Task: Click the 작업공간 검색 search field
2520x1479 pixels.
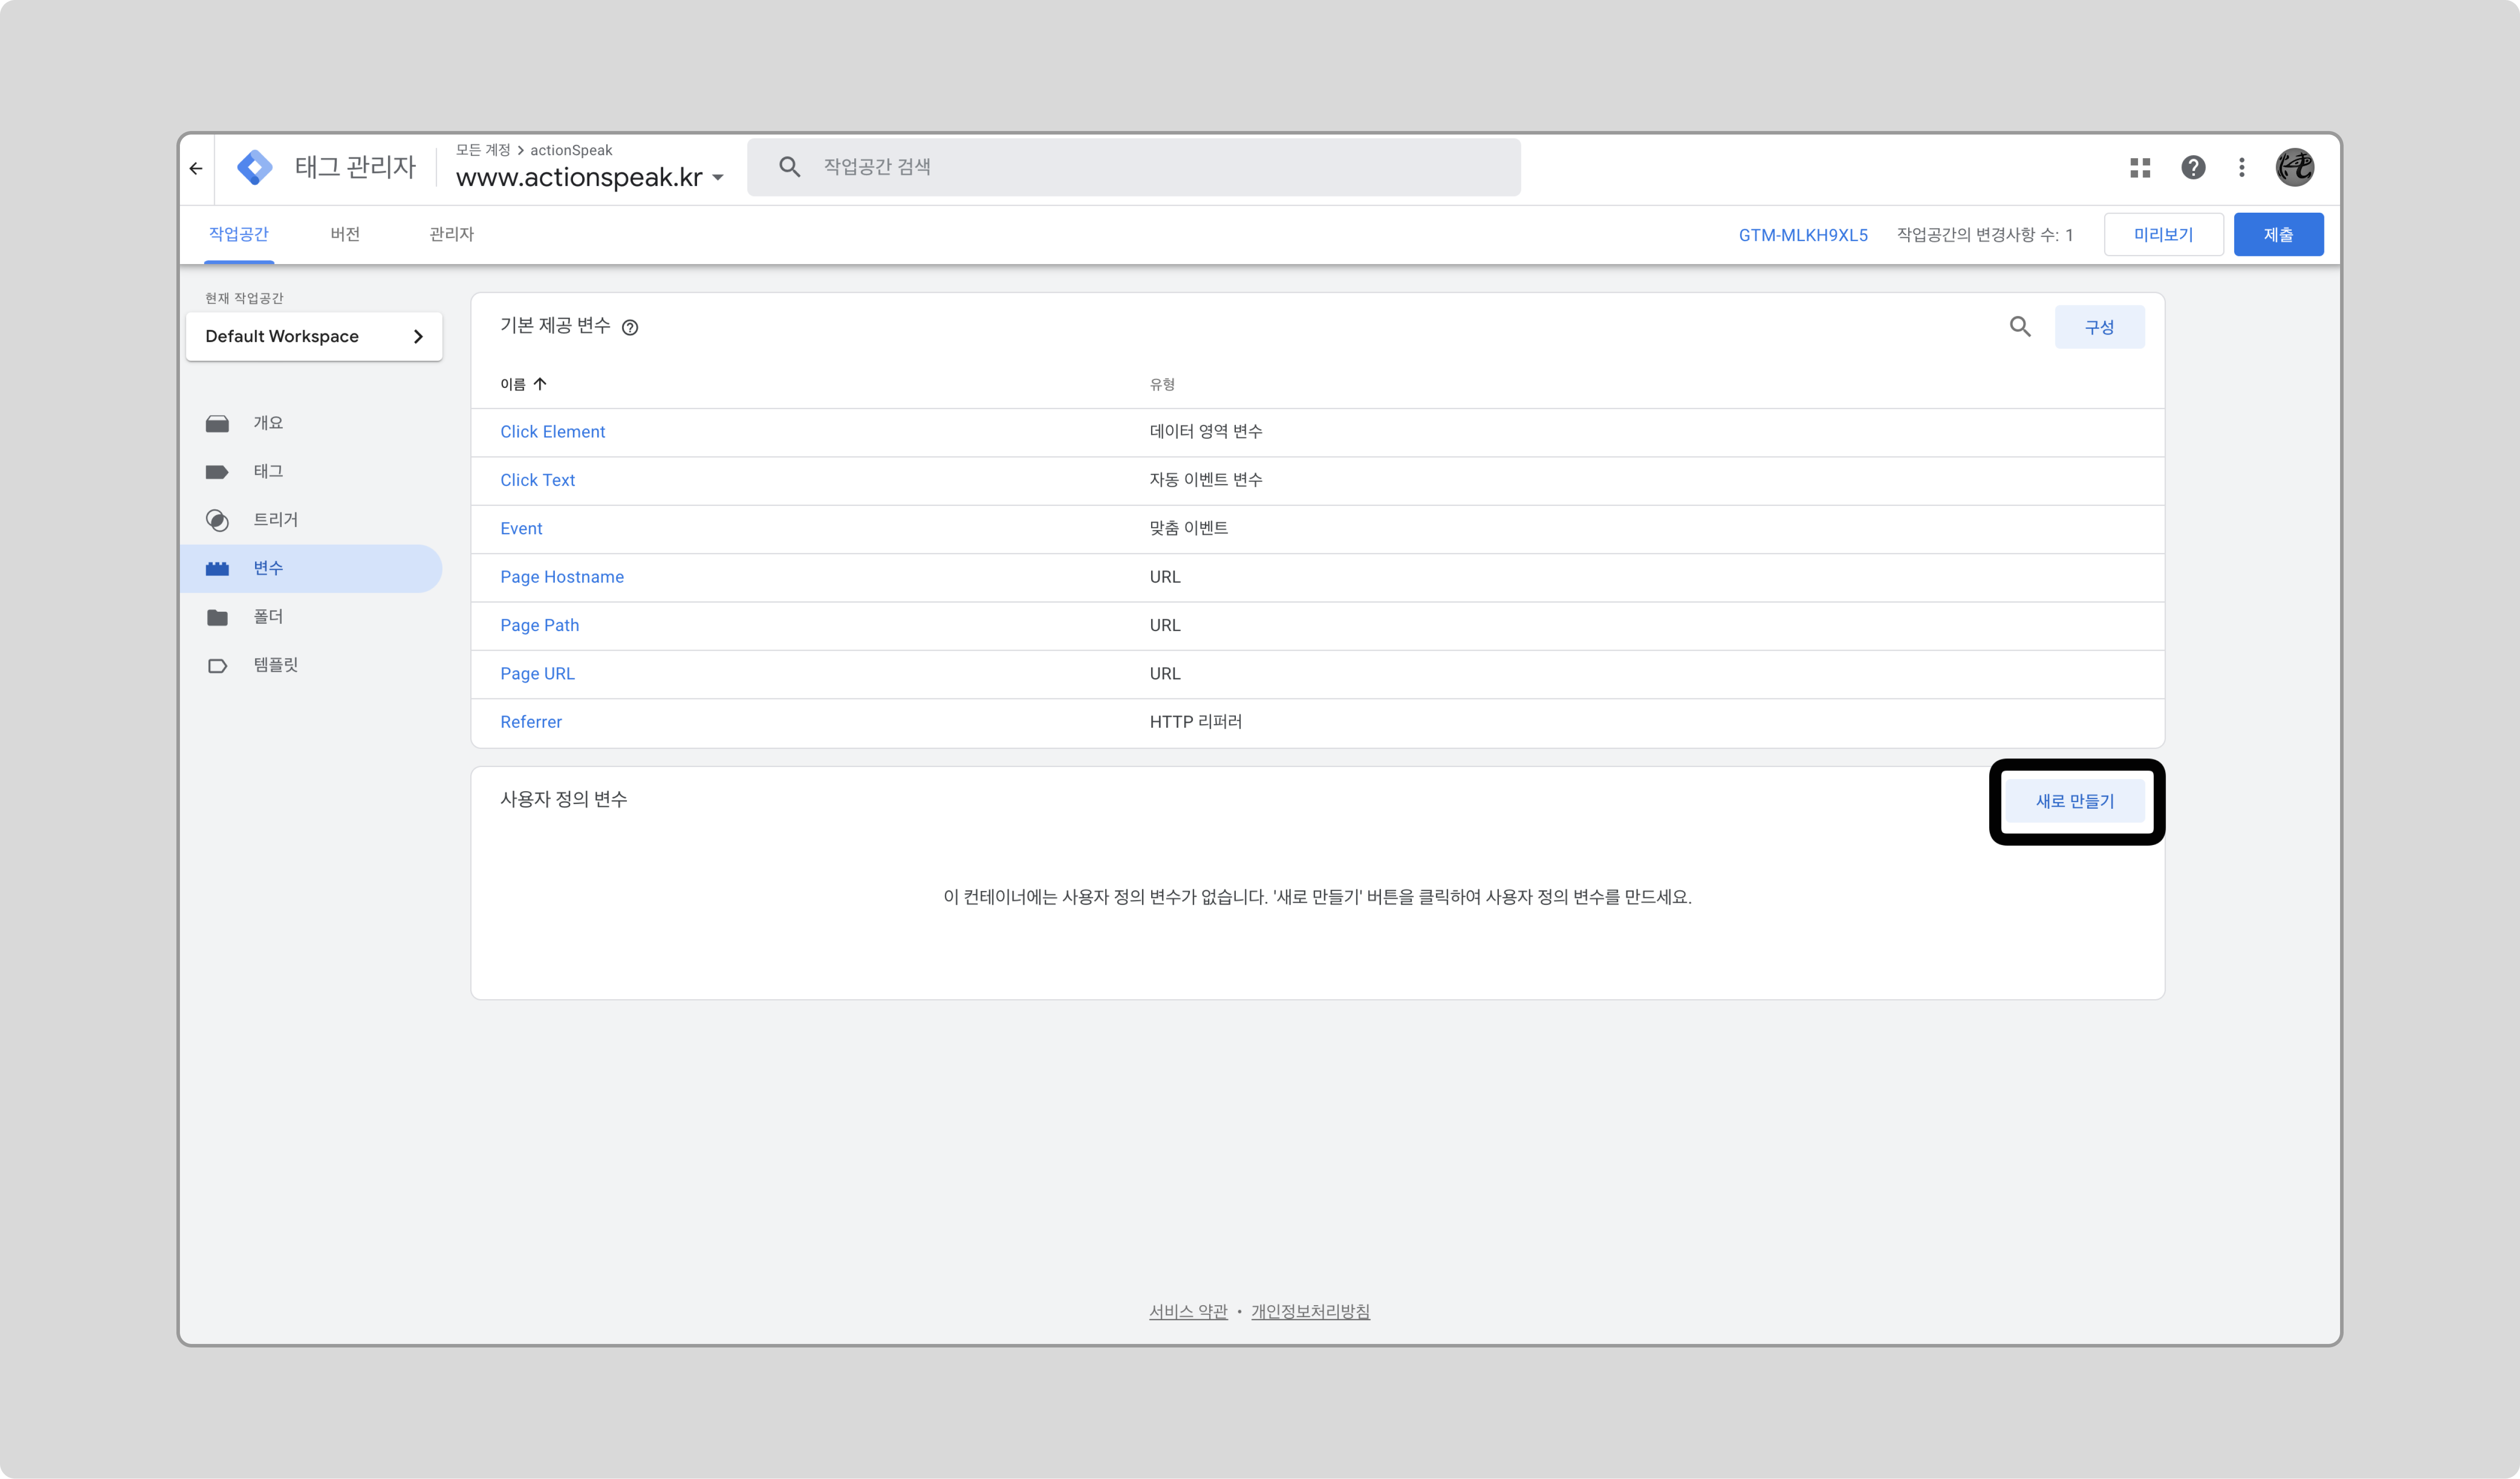Action: (x=1134, y=167)
